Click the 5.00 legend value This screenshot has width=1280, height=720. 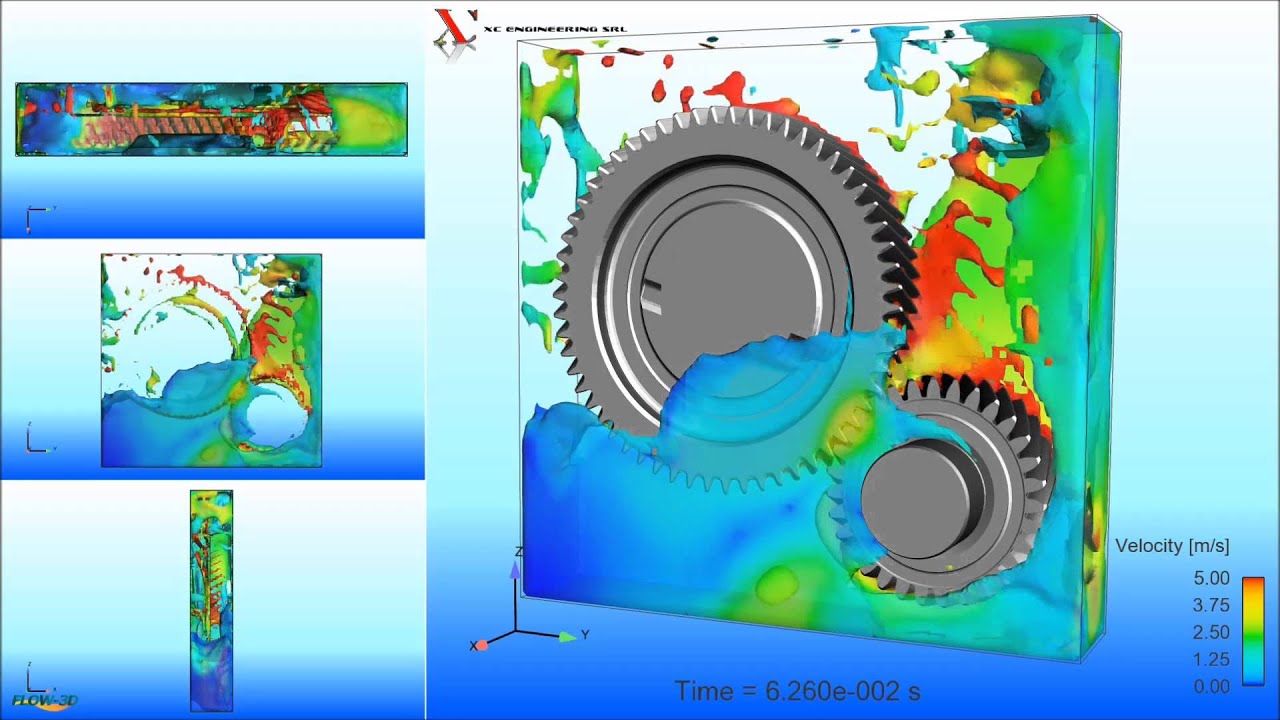pyautogui.click(x=1211, y=578)
